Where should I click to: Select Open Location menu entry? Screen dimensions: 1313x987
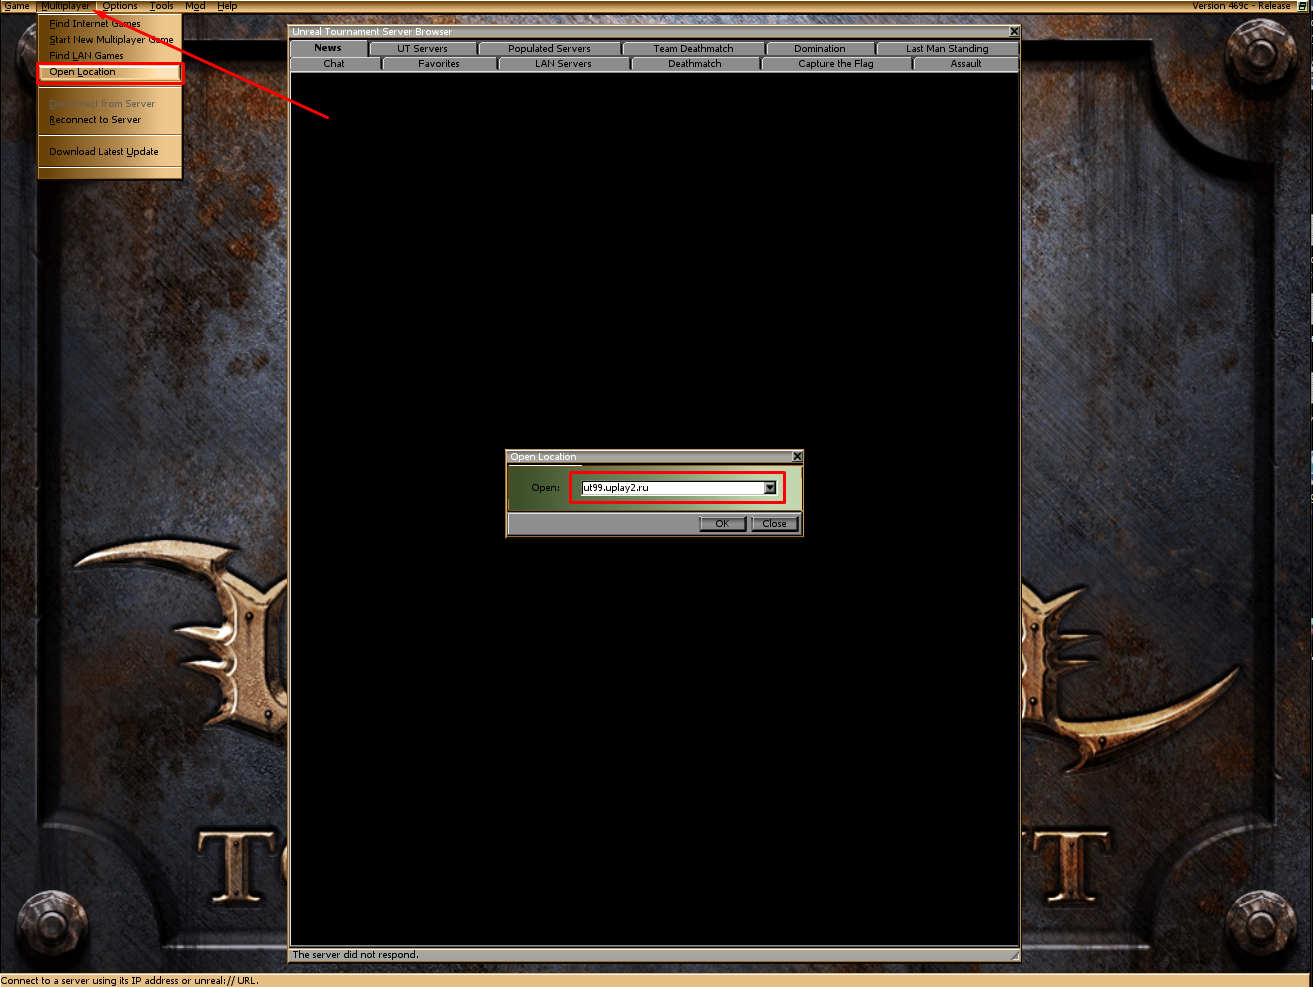point(110,72)
